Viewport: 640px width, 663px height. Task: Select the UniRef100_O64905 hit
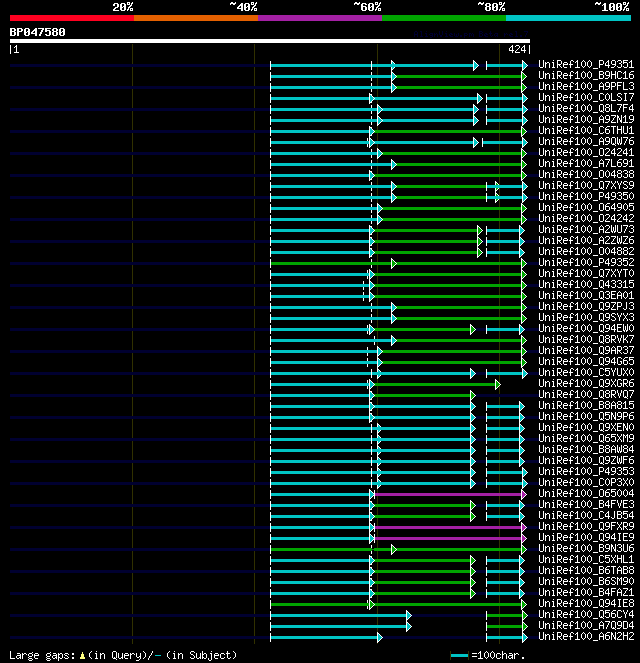(x=586, y=207)
